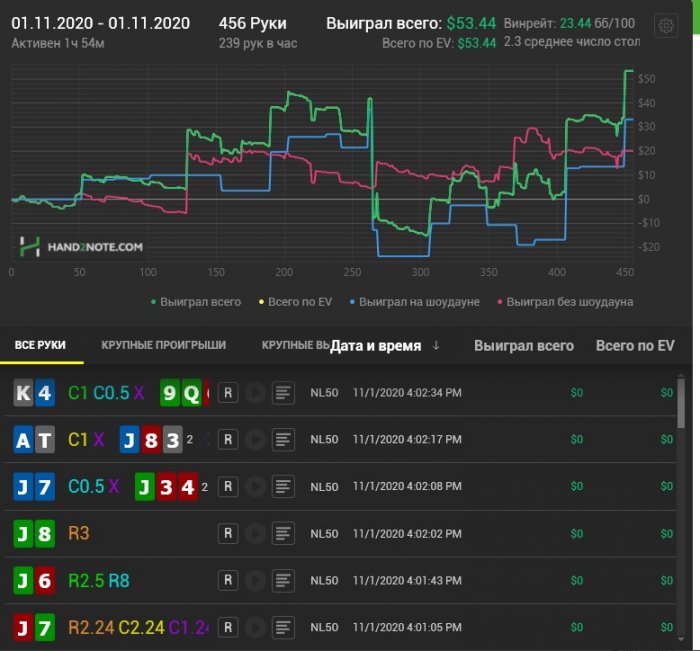Image resolution: width=700 pixels, height=651 pixels.
Task: Click the date range 01.11.2020 - 01.11.2020
Action: coord(100,23)
